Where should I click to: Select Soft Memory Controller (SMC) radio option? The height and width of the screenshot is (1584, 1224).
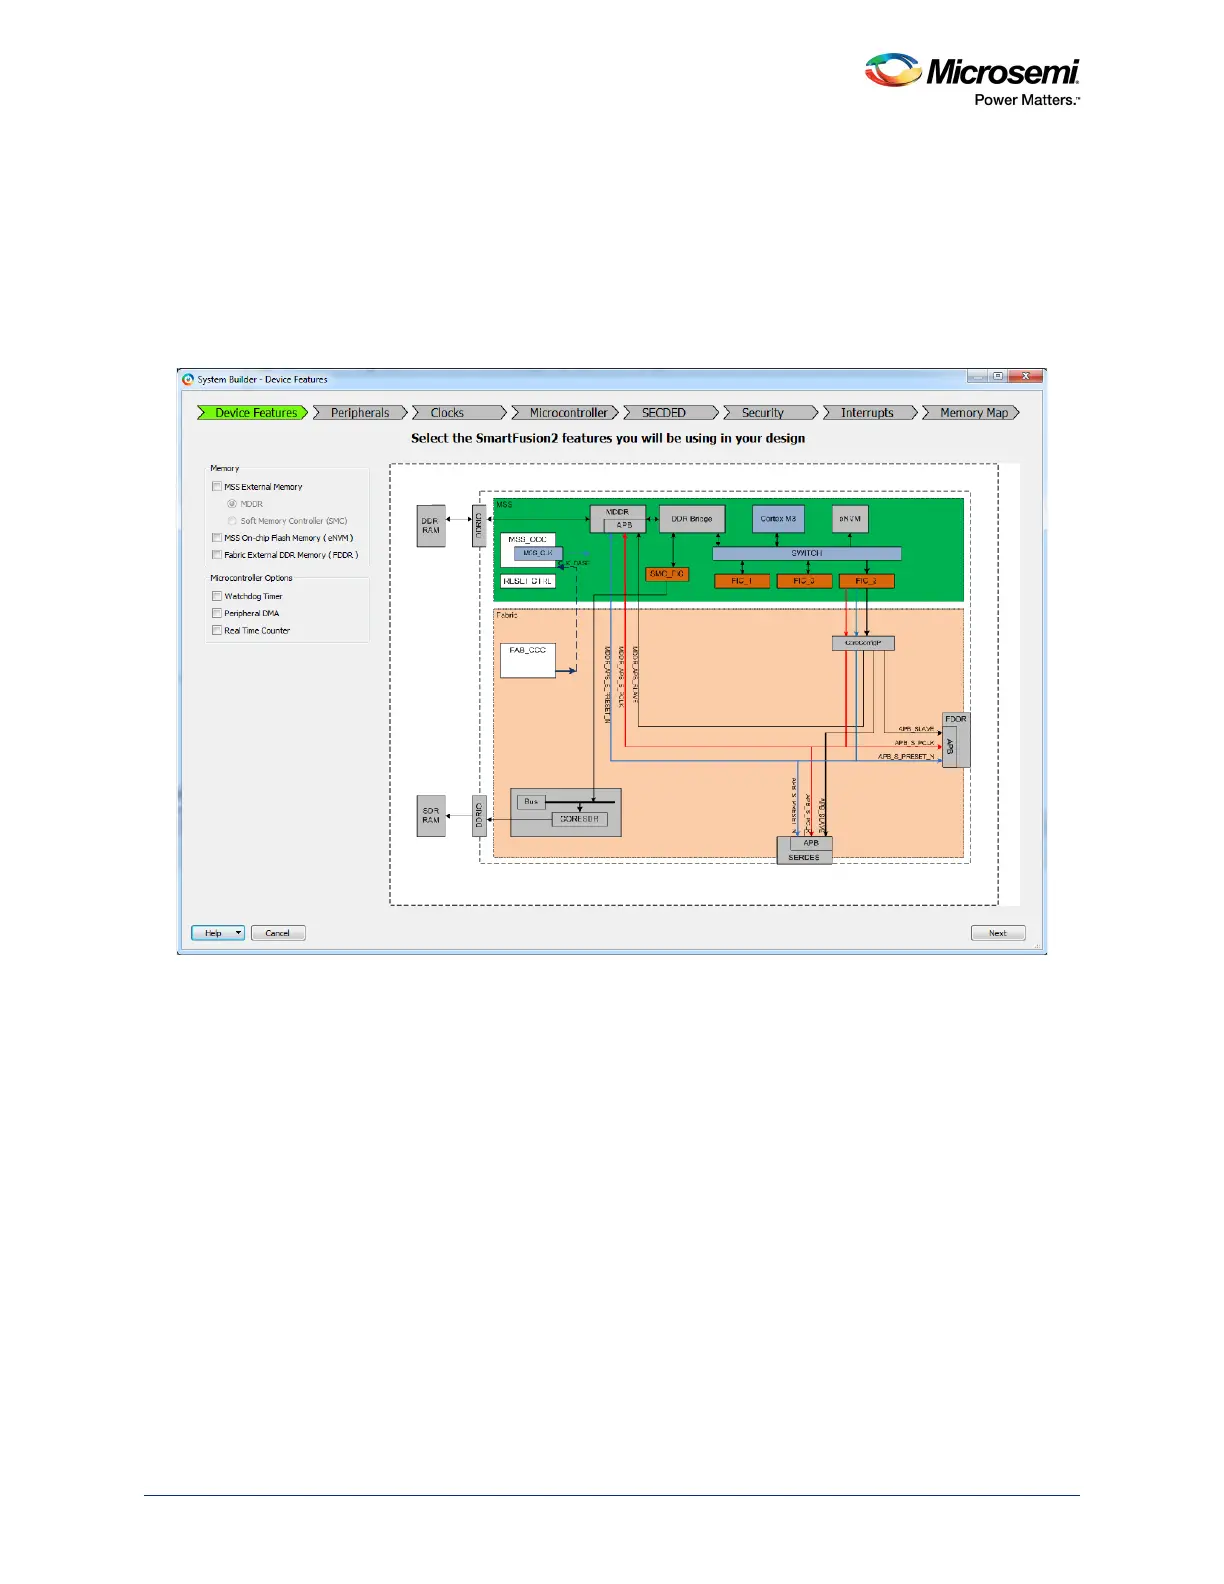point(232,521)
